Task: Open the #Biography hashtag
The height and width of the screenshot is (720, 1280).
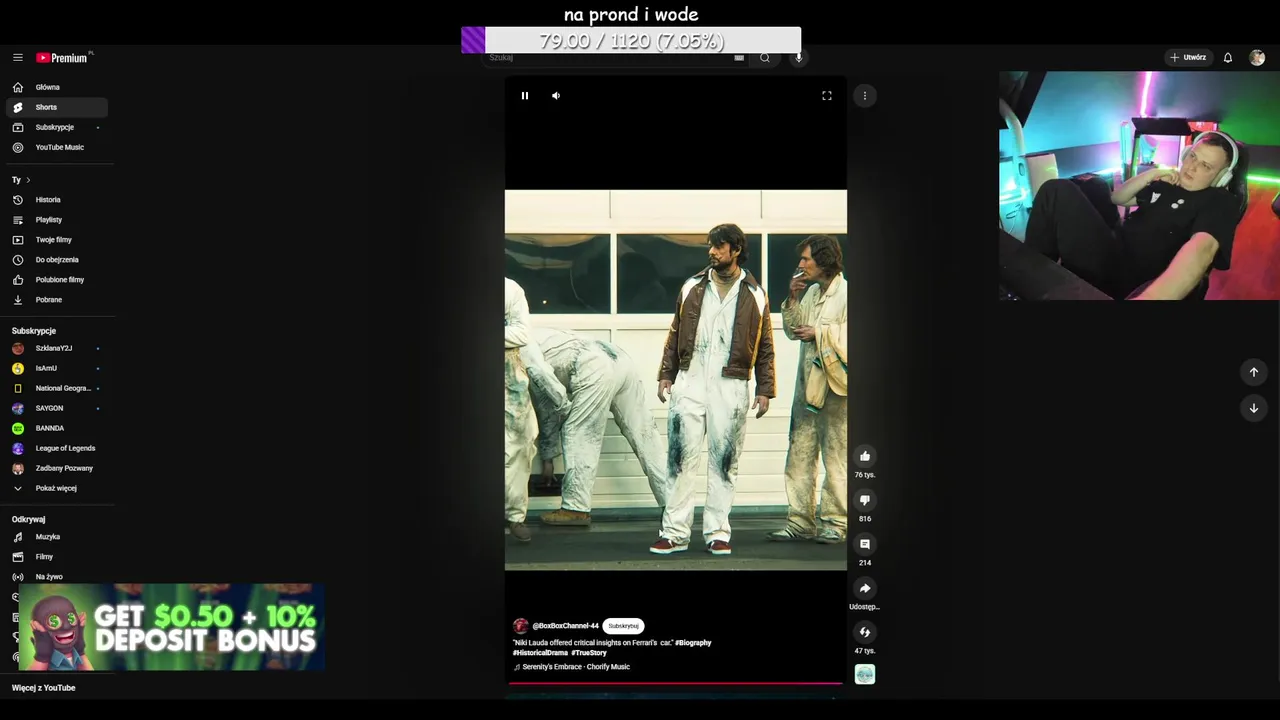Action: [x=693, y=643]
